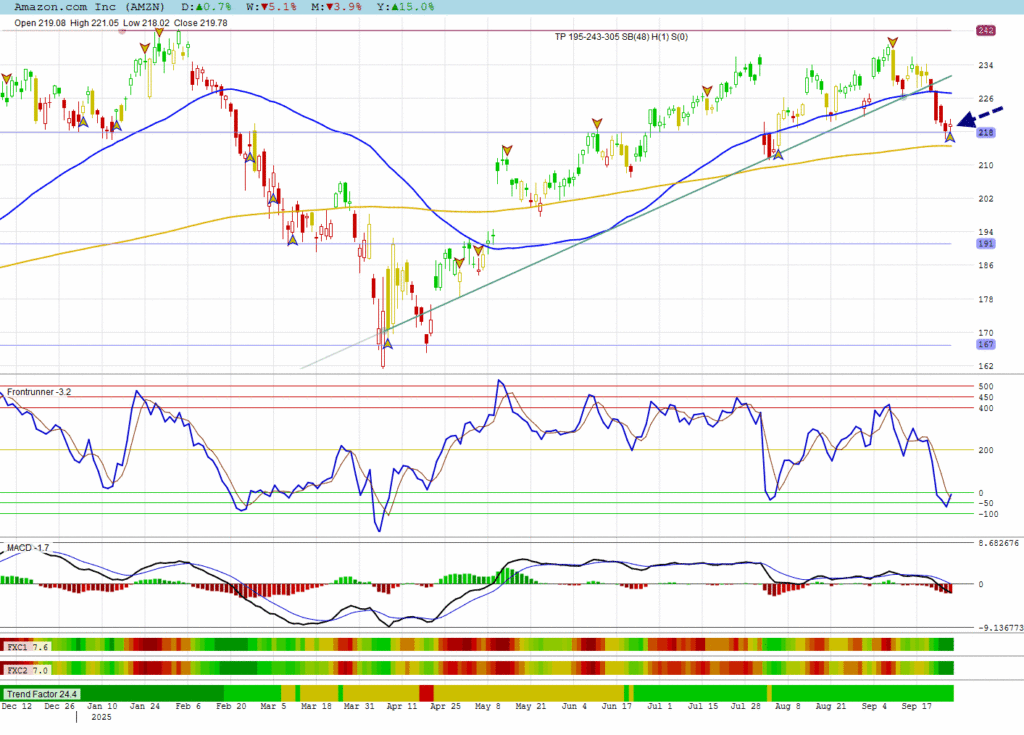Click the orange sell marker above the mid-May gap
1024x735 pixels.
[x=507, y=151]
